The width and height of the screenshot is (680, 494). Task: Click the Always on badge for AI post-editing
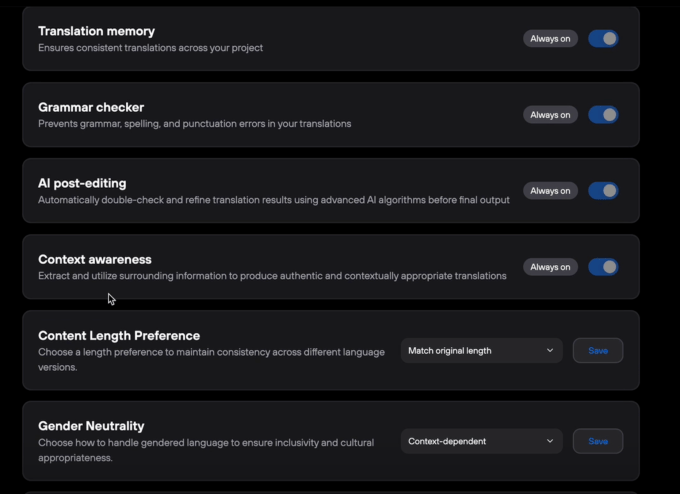click(x=550, y=191)
